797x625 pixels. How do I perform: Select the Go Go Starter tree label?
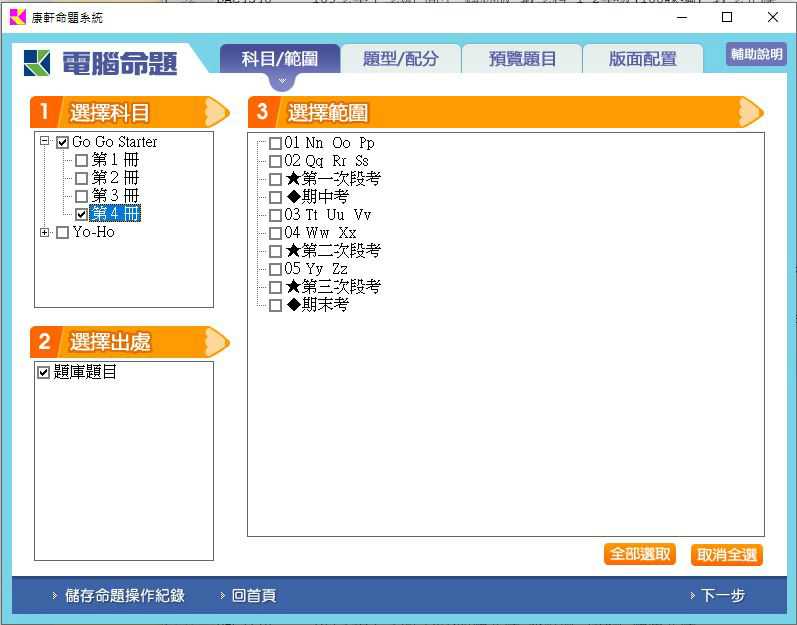(x=115, y=142)
